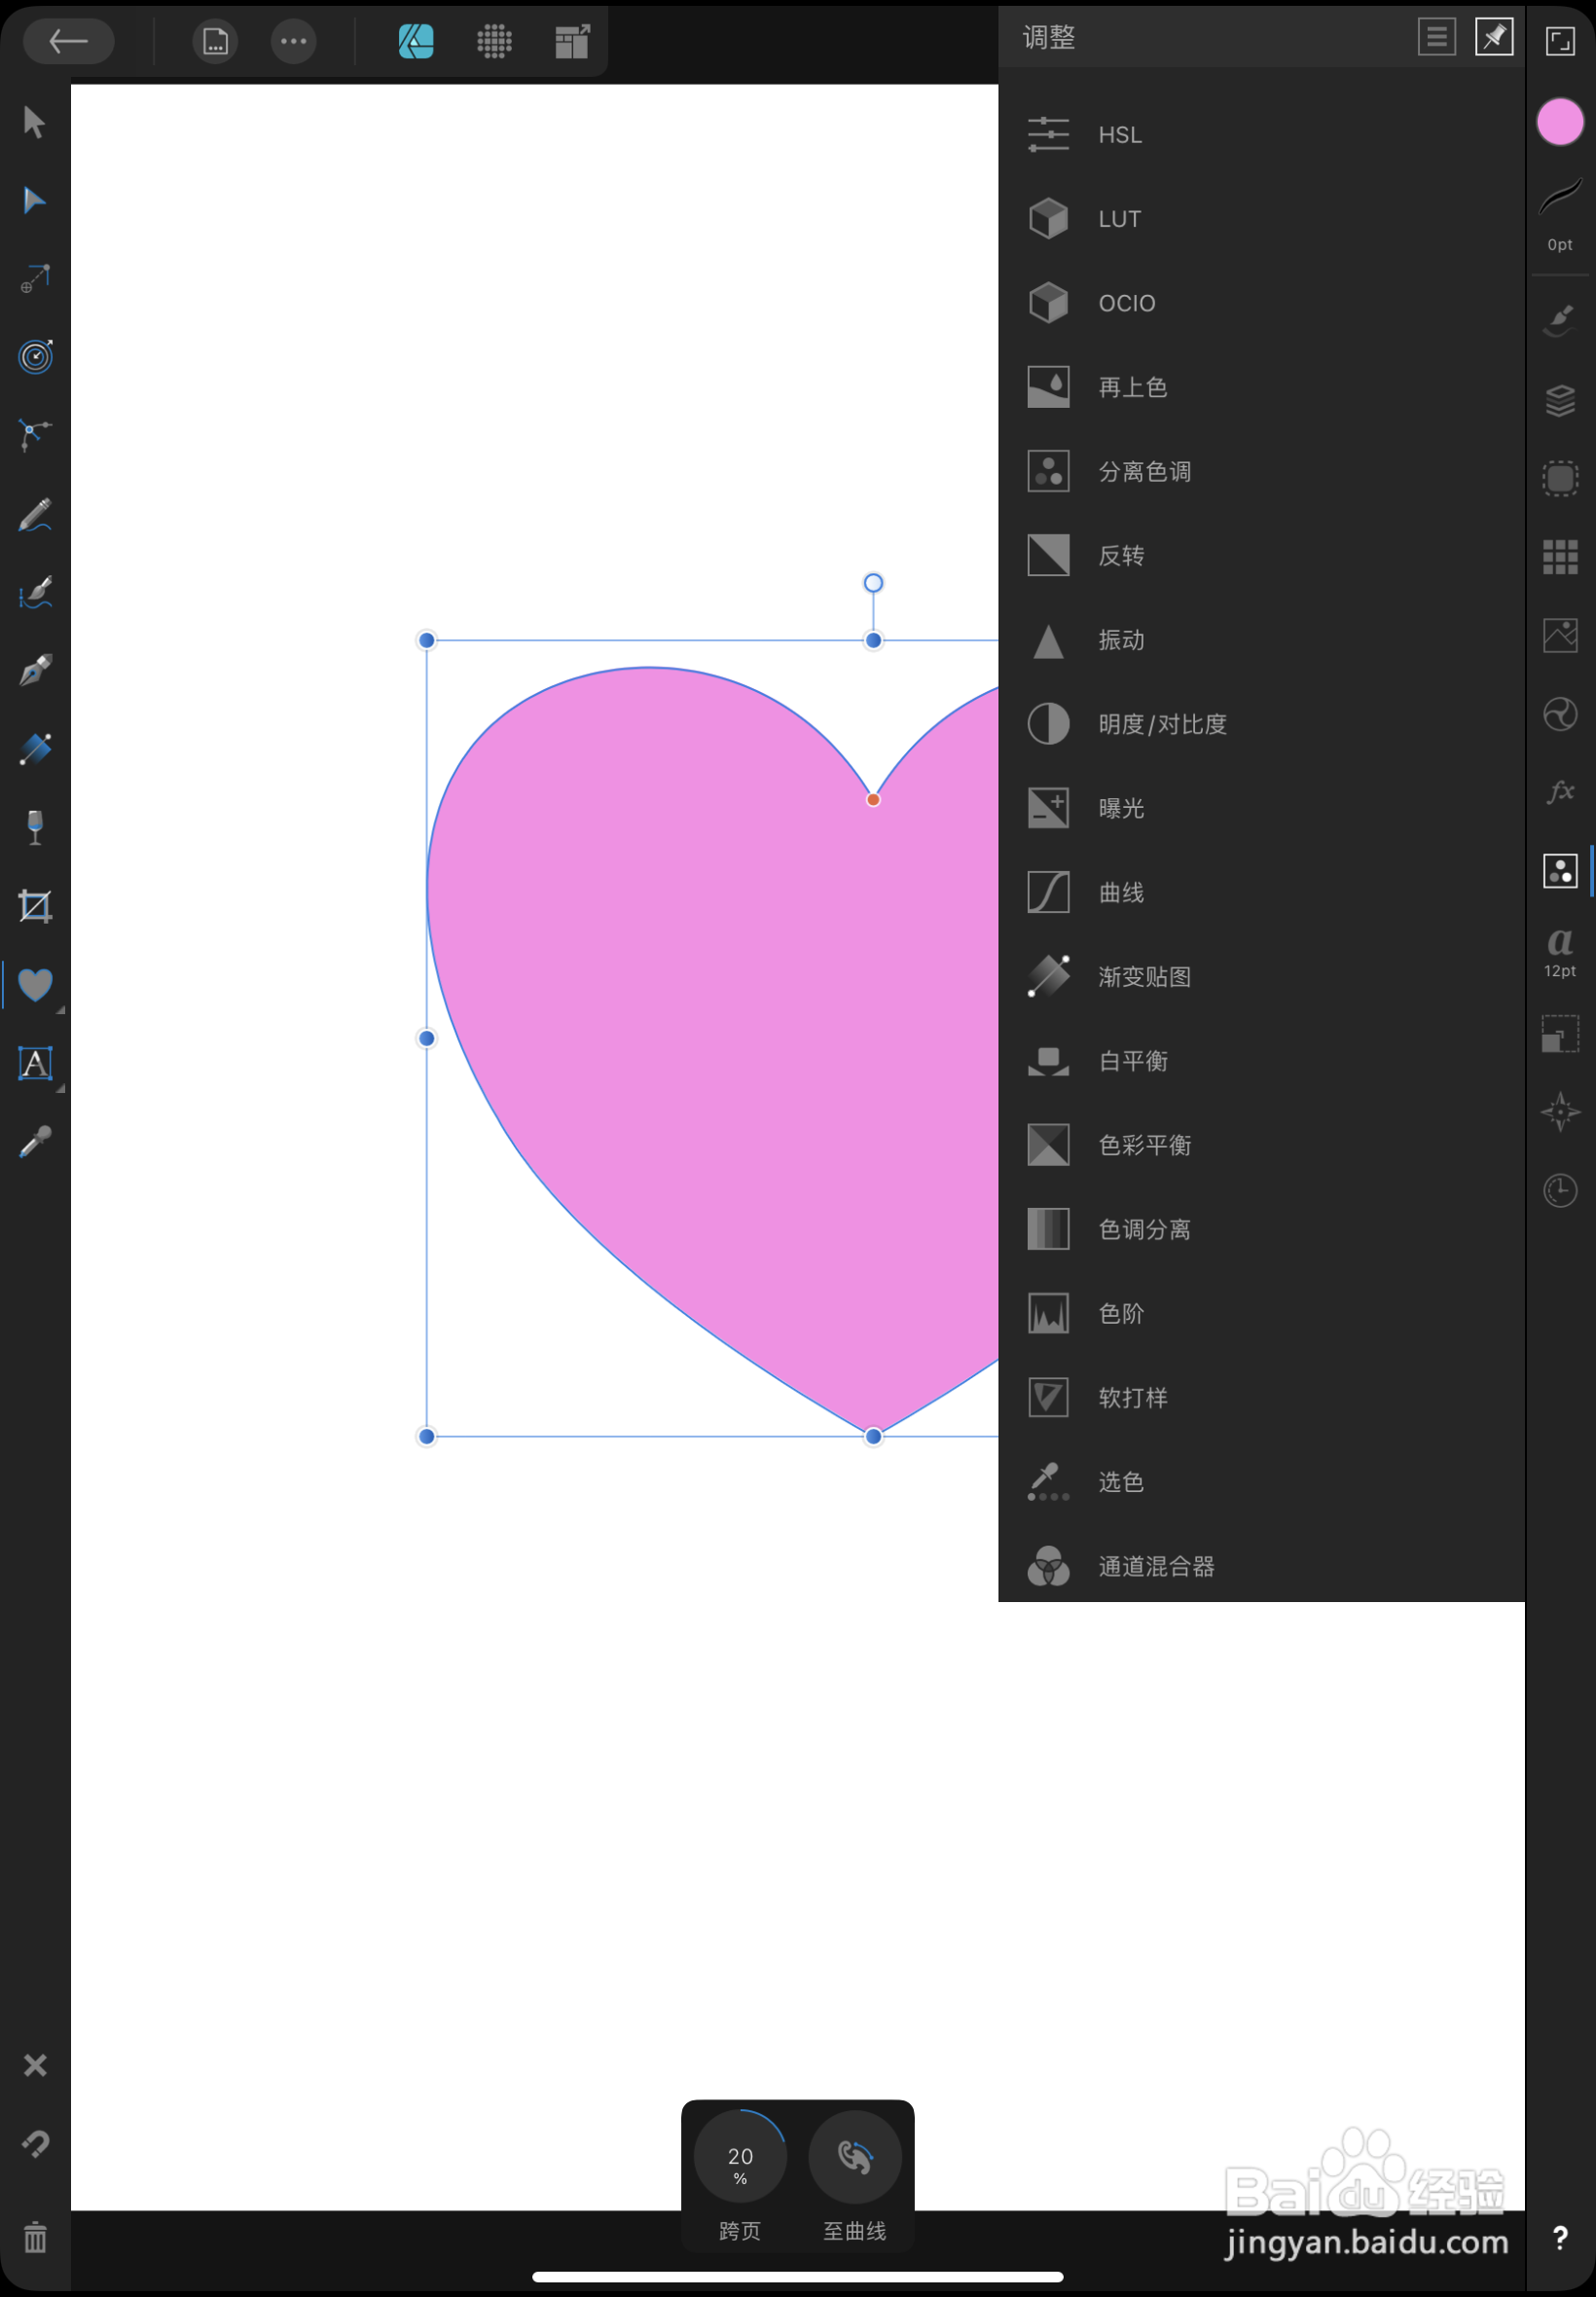Toggle the full-screen UI icon
The width and height of the screenshot is (1596, 2297).
click(x=1560, y=41)
